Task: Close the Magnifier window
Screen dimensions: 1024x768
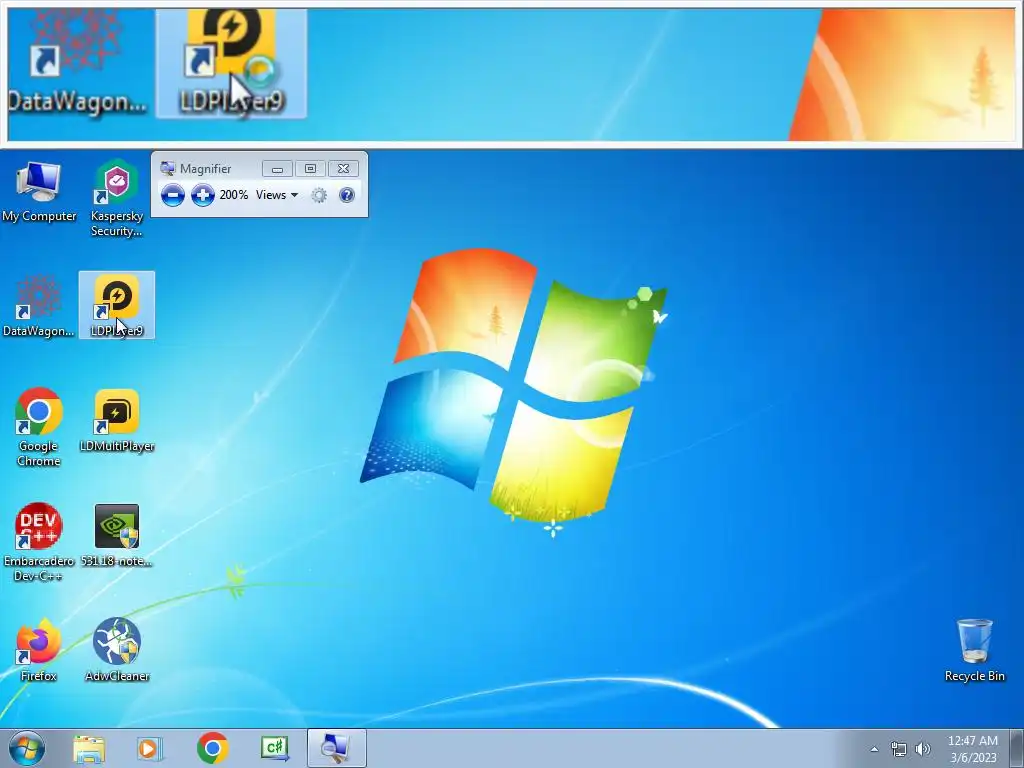Action: coord(343,168)
